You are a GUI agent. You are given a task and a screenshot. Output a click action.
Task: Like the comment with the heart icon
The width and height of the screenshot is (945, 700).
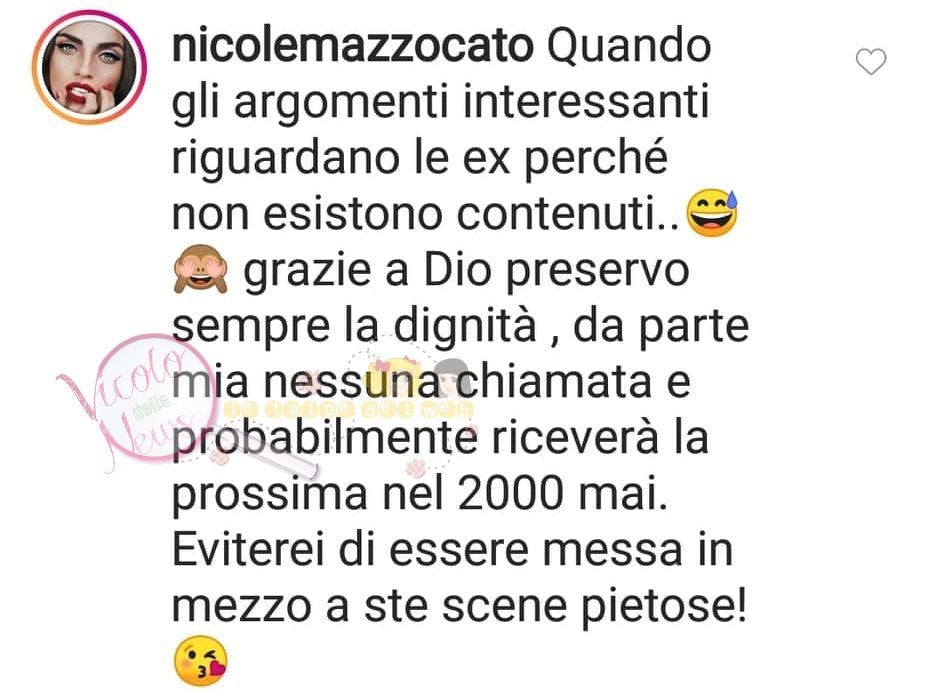pyautogui.click(x=871, y=61)
